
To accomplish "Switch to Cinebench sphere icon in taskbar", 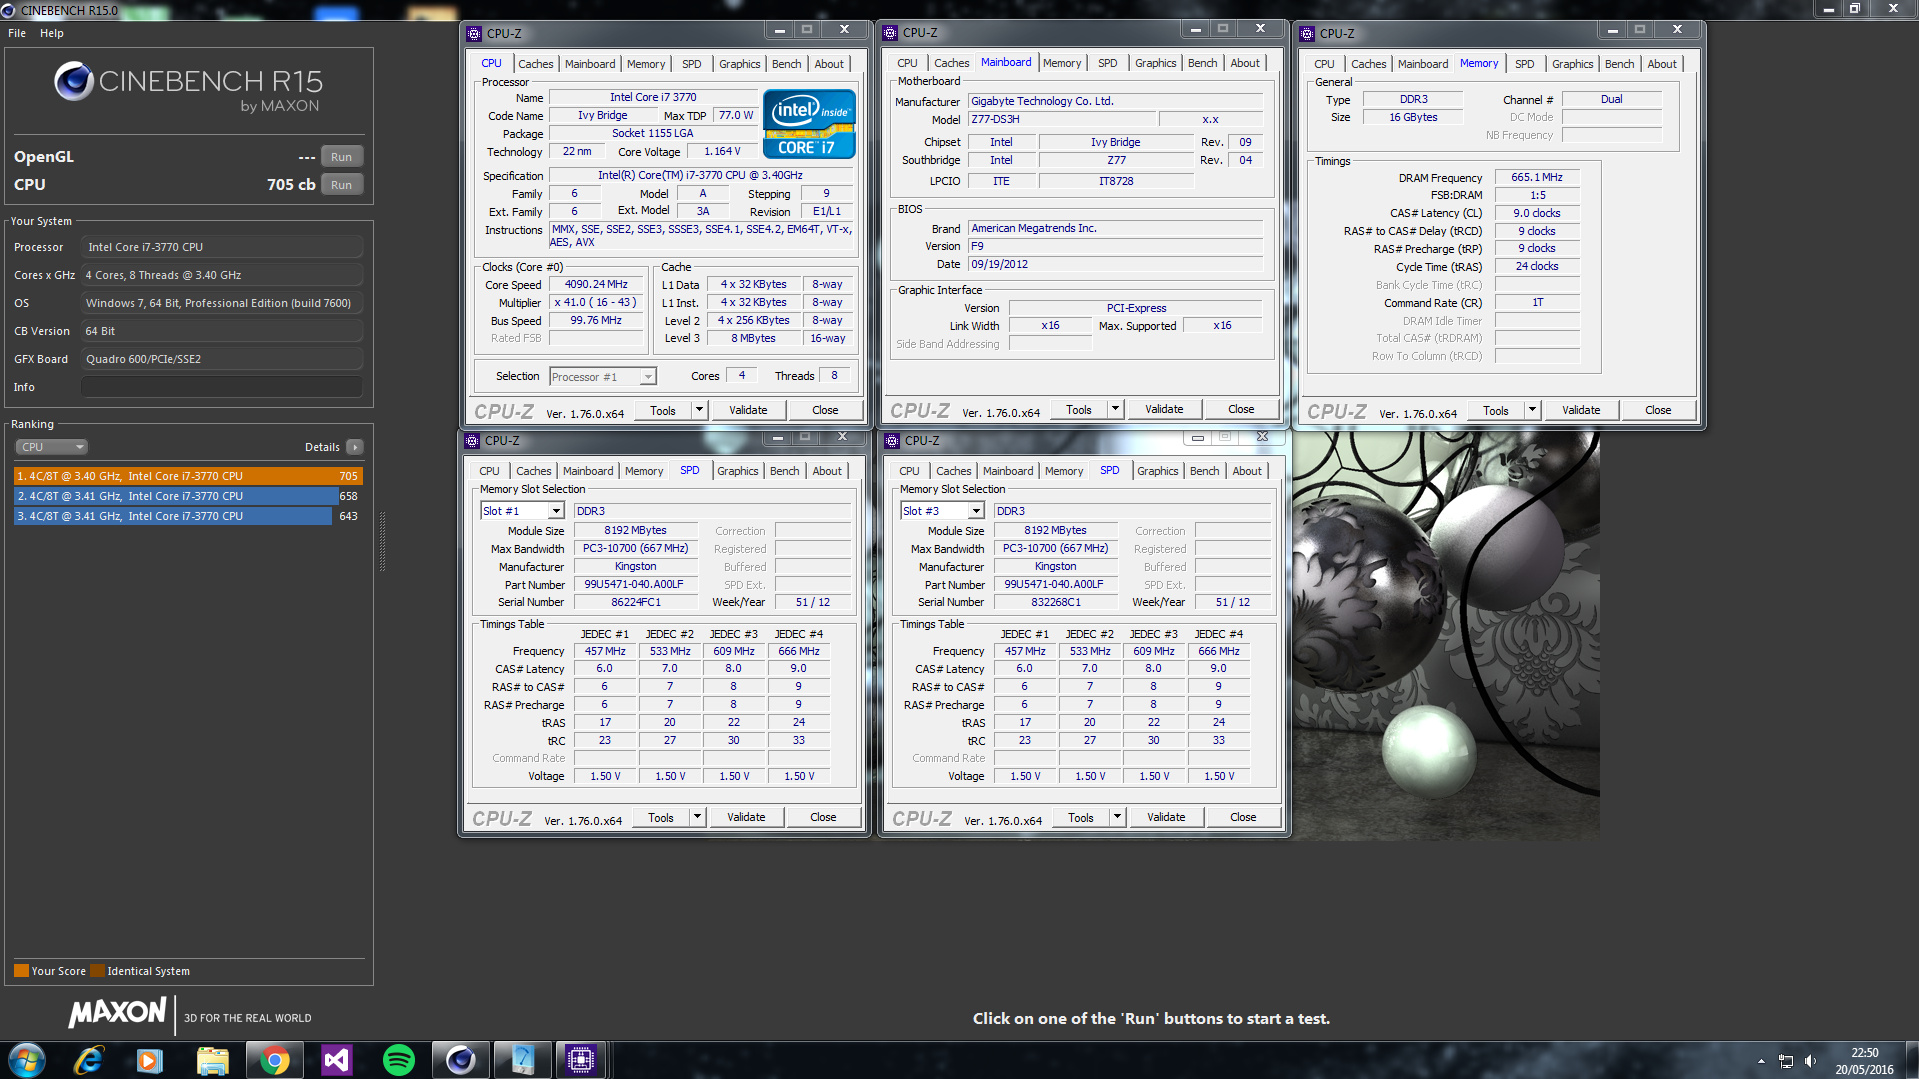I will 460,1060.
